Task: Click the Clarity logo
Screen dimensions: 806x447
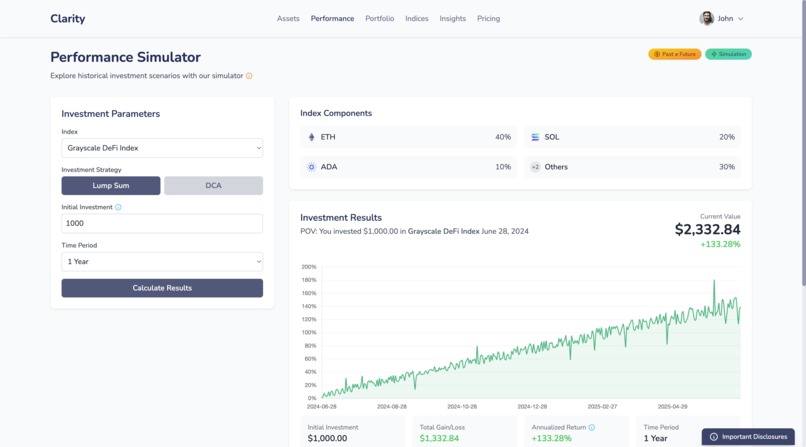Action: (67, 18)
